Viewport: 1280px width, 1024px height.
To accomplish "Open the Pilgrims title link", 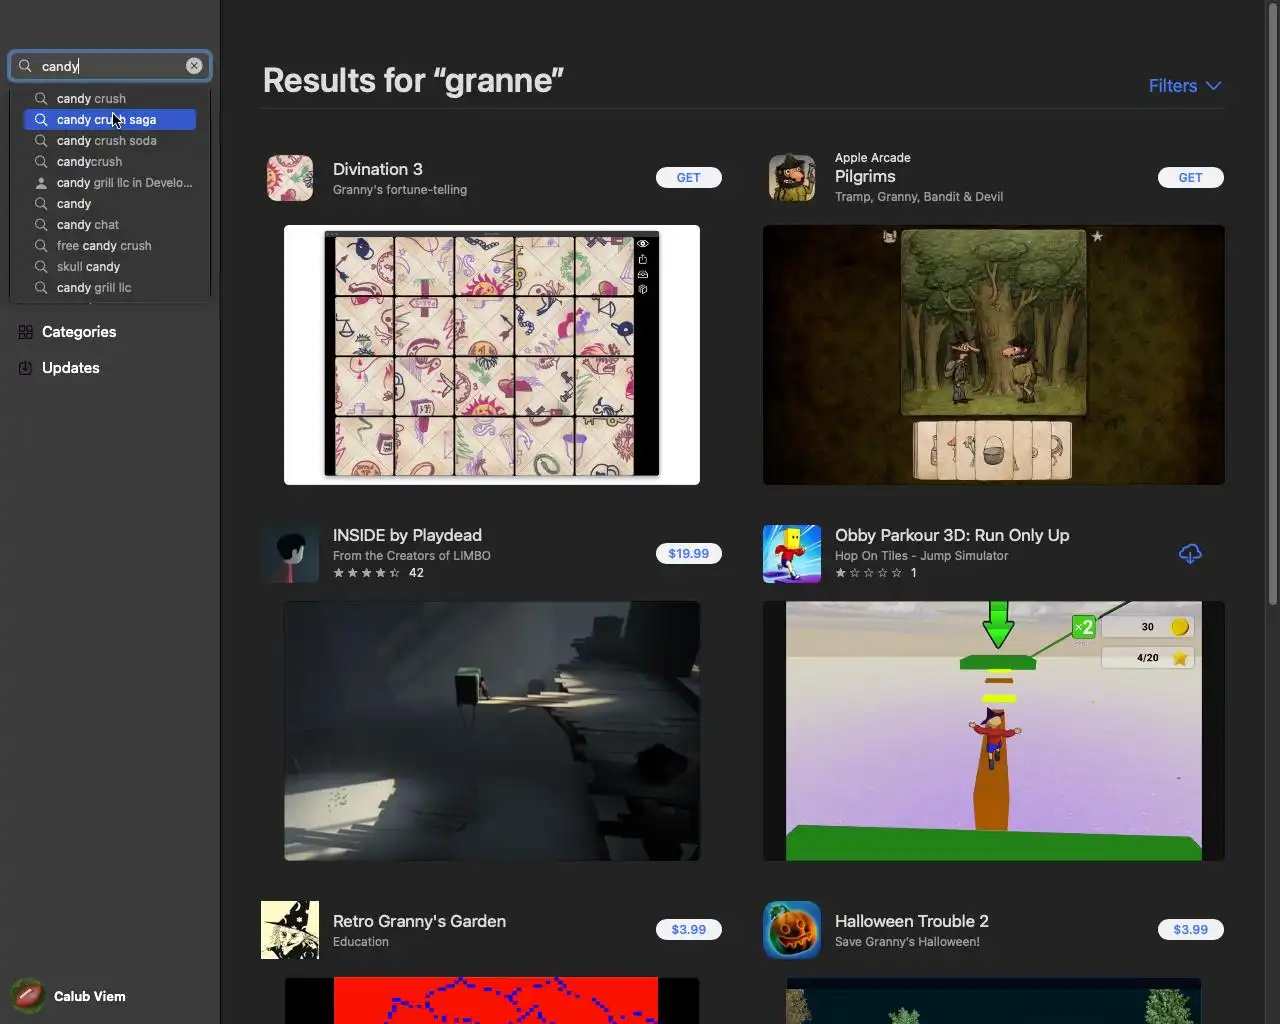I will [865, 176].
